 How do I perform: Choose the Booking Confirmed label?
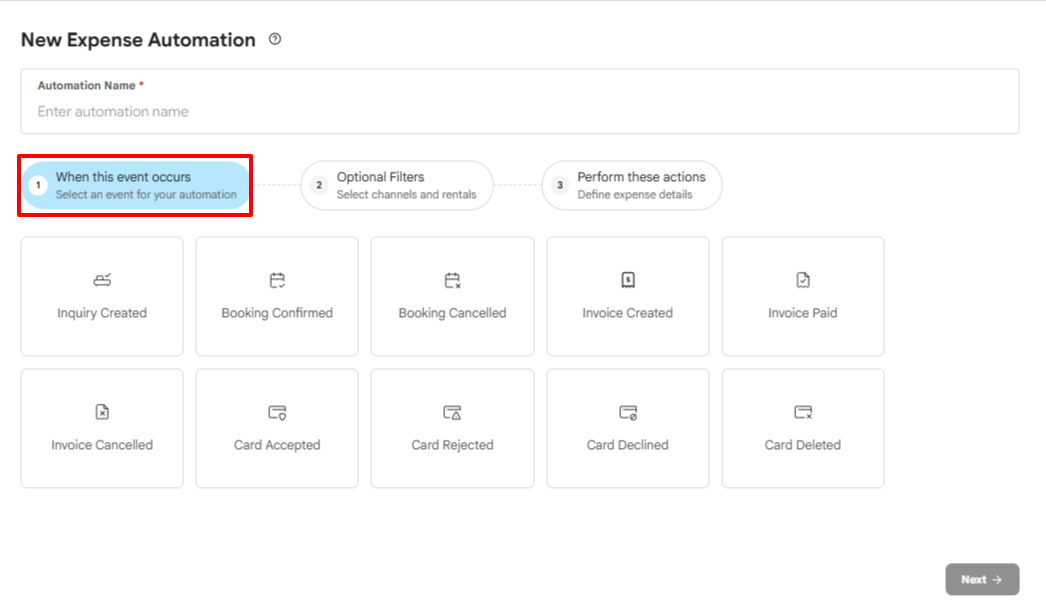[x=277, y=313]
